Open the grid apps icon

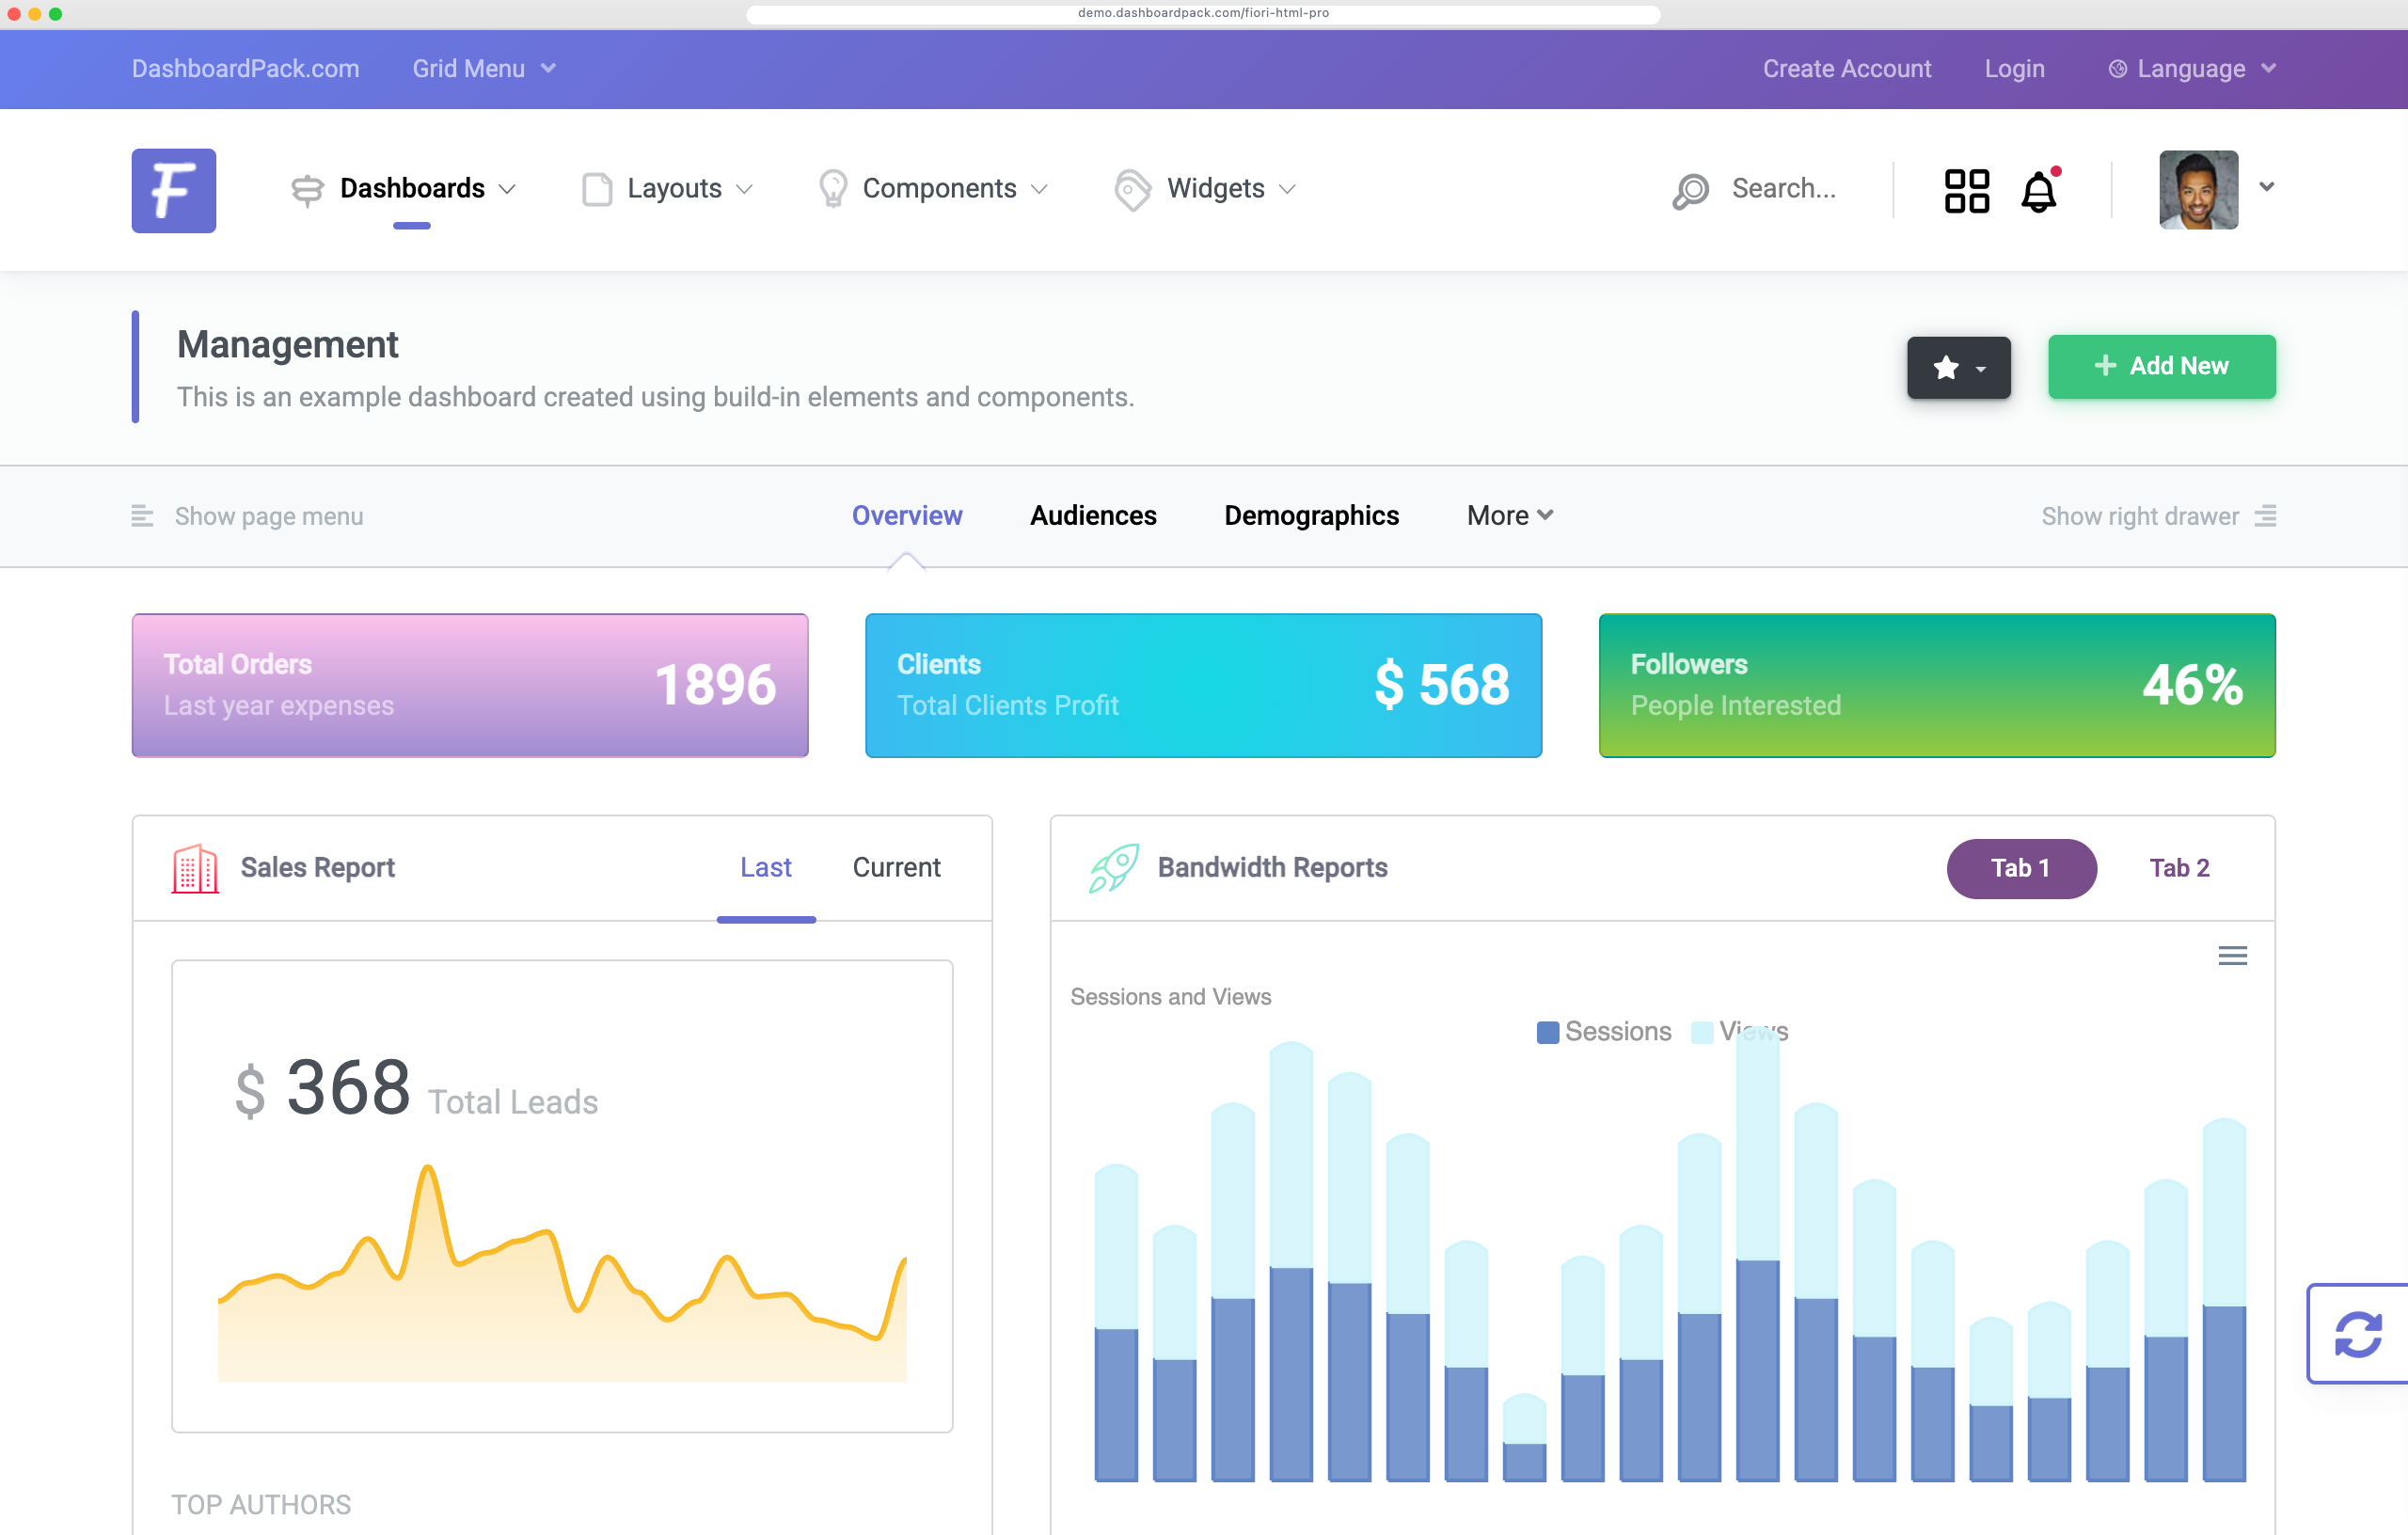click(1967, 190)
